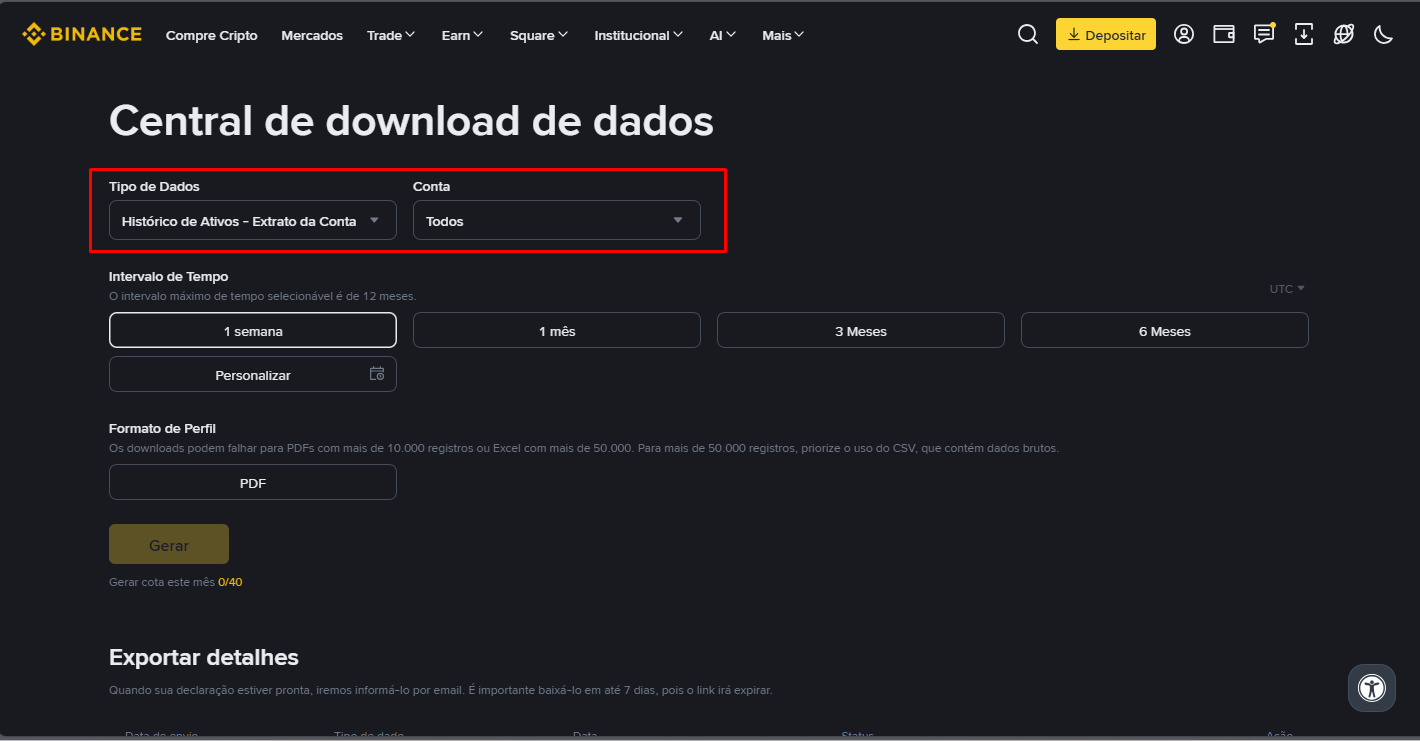Image resolution: width=1420 pixels, height=741 pixels.
Task: Choose Personalizar custom date range
Action: (x=253, y=375)
